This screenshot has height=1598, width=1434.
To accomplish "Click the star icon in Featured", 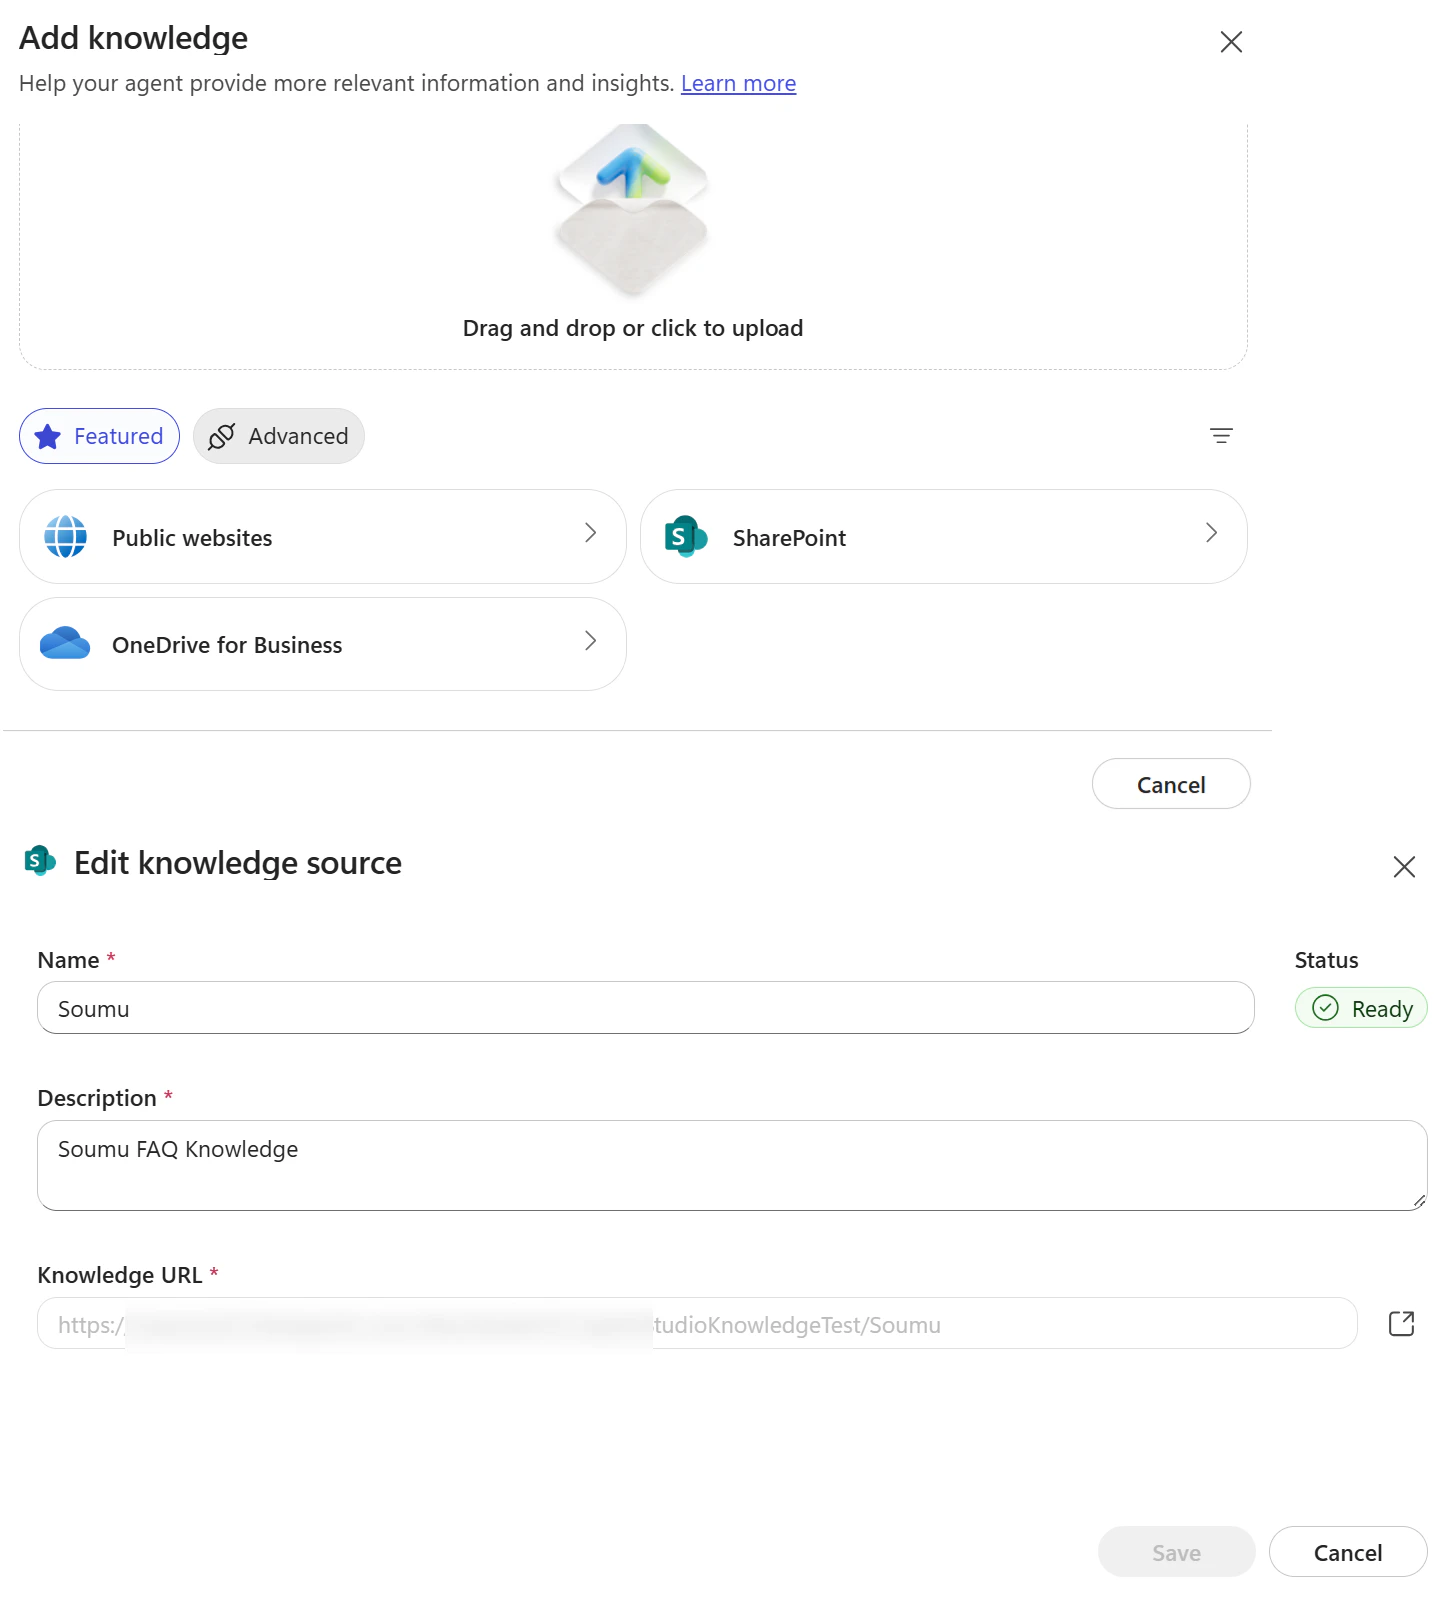I will tap(48, 437).
